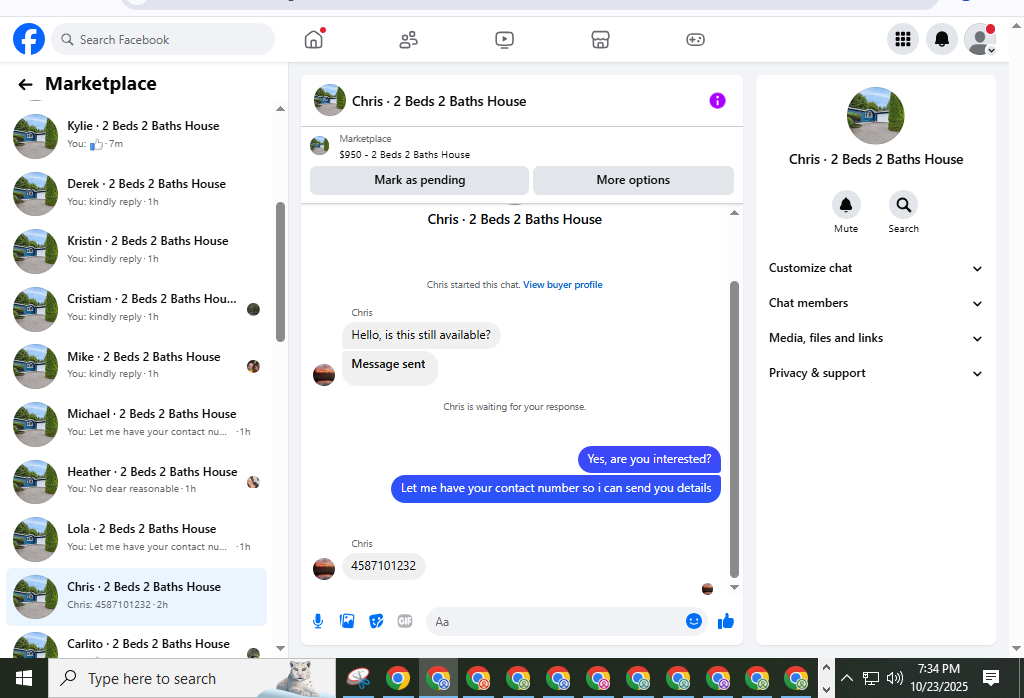Image resolution: width=1024 pixels, height=698 pixels.
Task: Record a voice clip with microphone
Action: [x=318, y=621]
